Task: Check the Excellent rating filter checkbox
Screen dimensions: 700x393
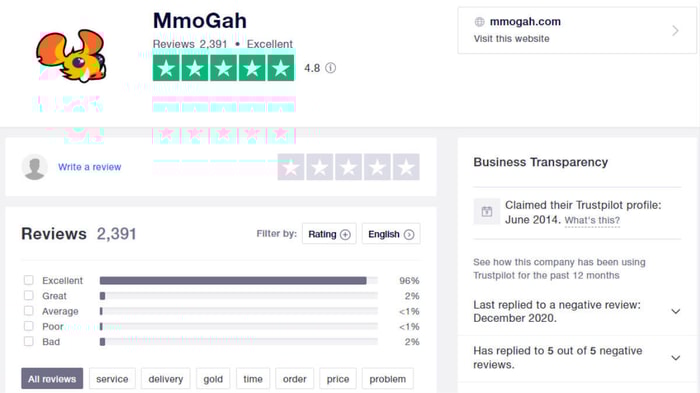Action: [x=29, y=280]
